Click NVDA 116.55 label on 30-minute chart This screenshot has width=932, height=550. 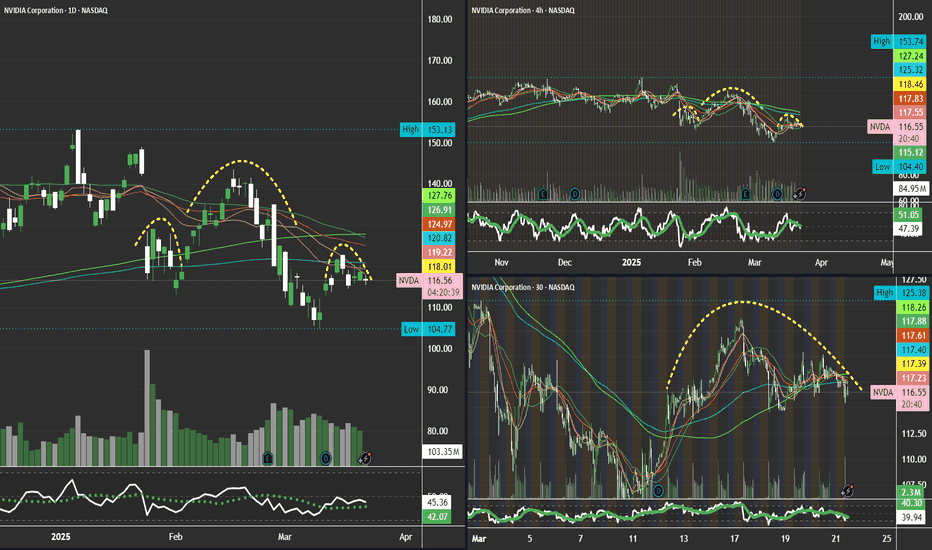tap(900, 392)
